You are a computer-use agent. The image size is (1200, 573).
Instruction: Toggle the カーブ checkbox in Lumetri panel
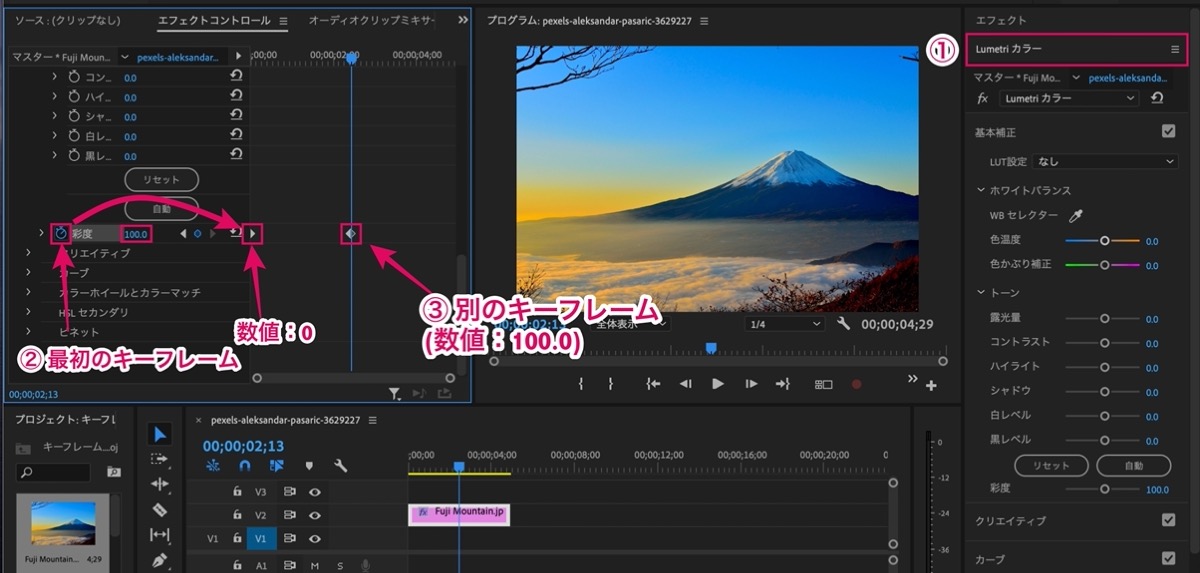click(x=1168, y=558)
